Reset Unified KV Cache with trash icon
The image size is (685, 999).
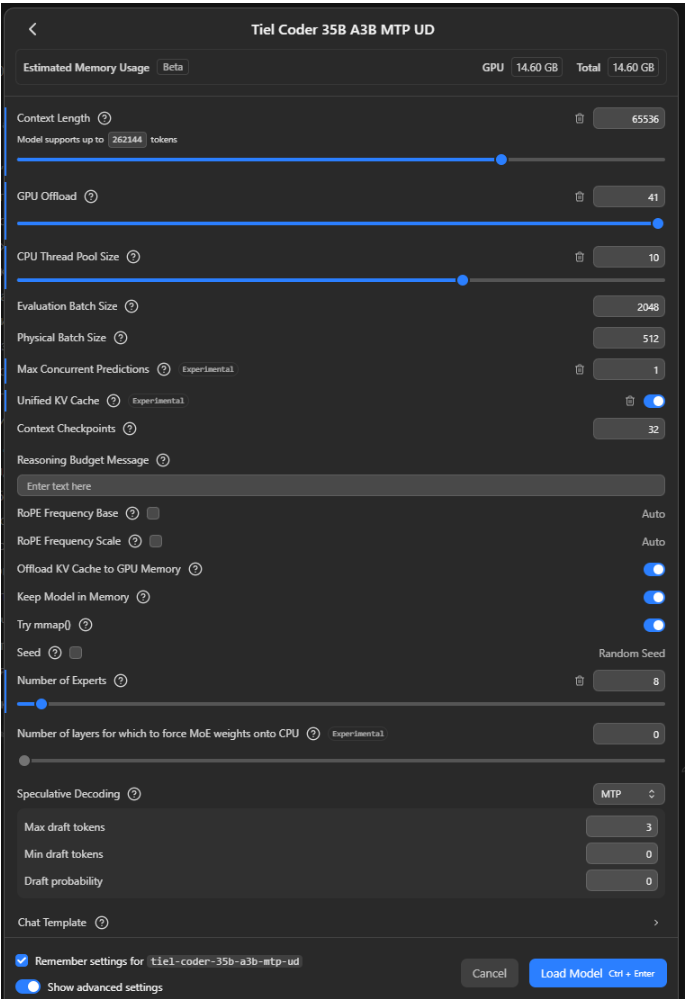630,401
